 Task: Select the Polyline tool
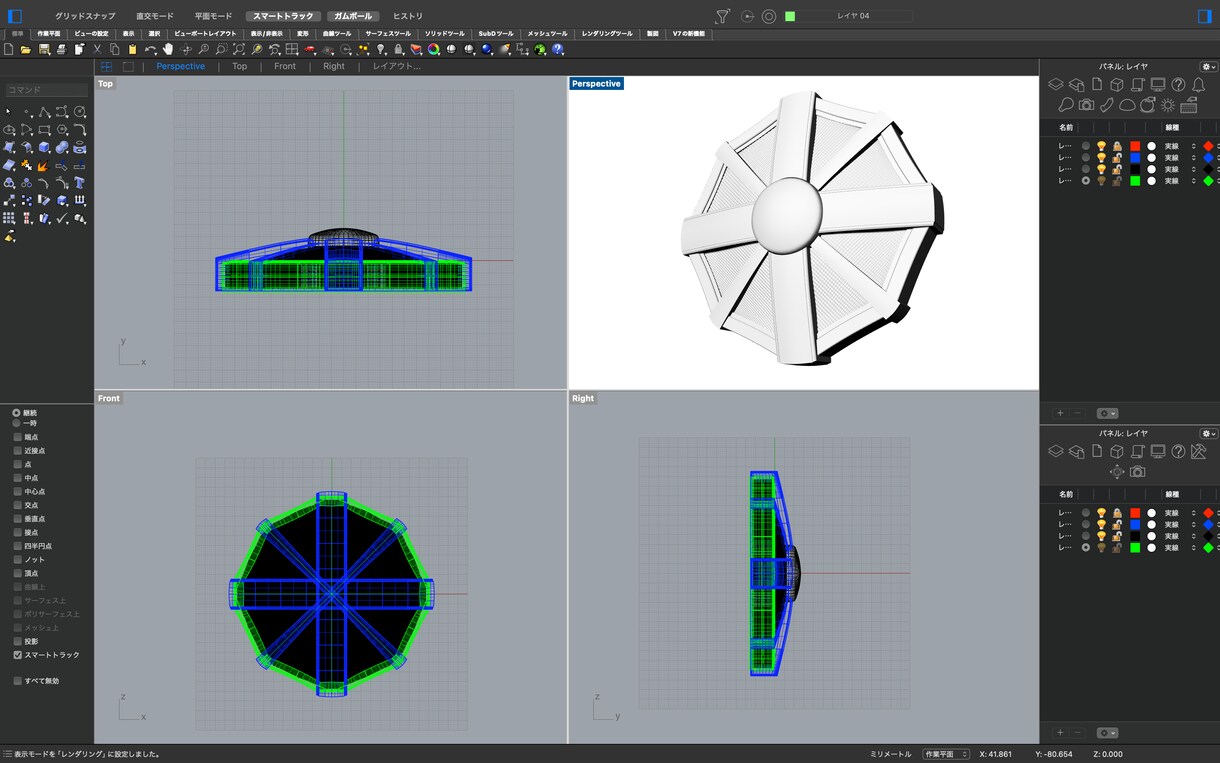(x=45, y=112)
